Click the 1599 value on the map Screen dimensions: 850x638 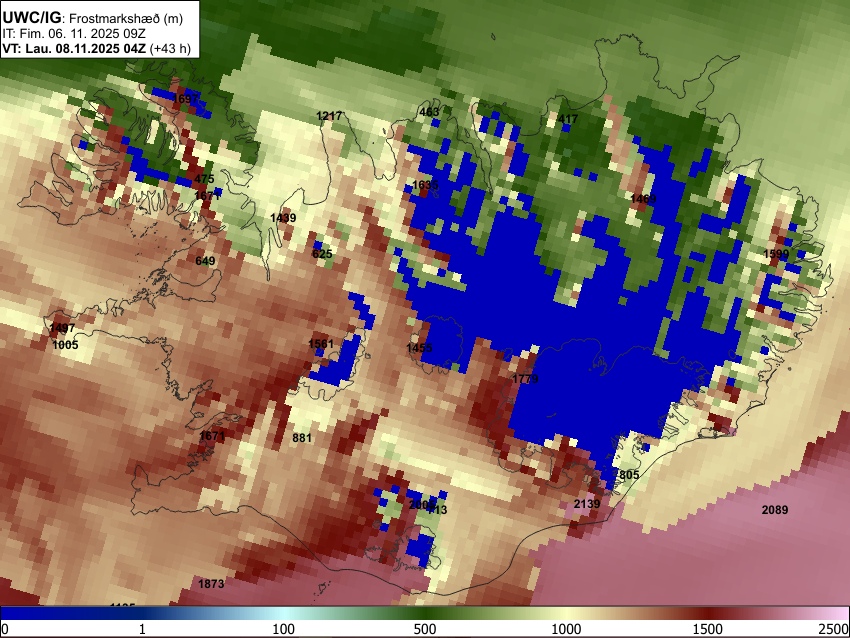click(776, 254)
